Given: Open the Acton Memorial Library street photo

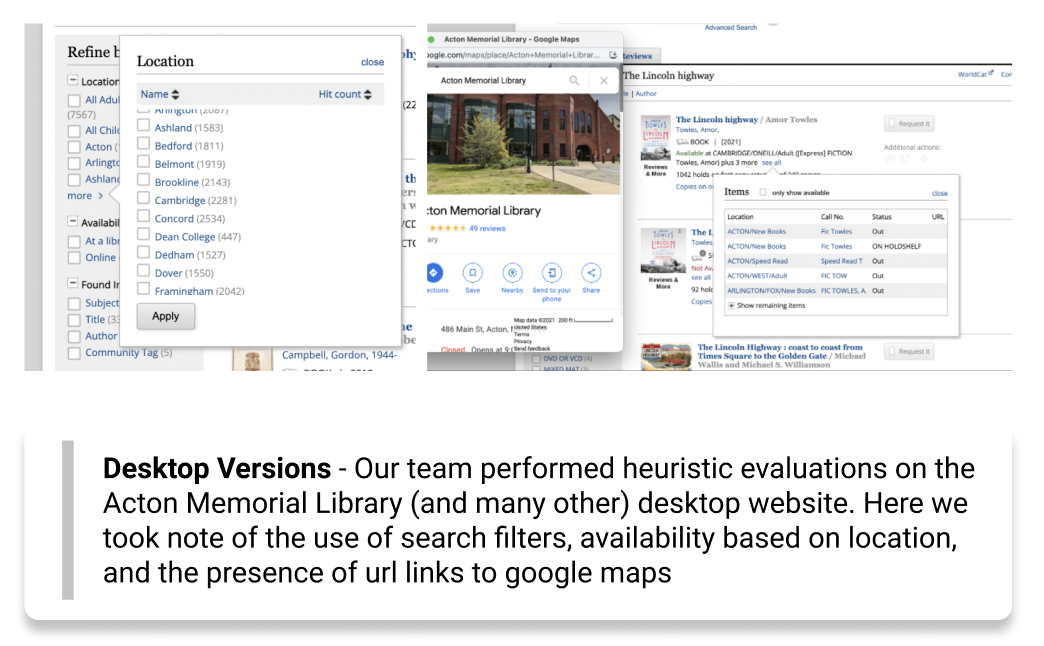Looking at the screenshot, I should (523, 145).
